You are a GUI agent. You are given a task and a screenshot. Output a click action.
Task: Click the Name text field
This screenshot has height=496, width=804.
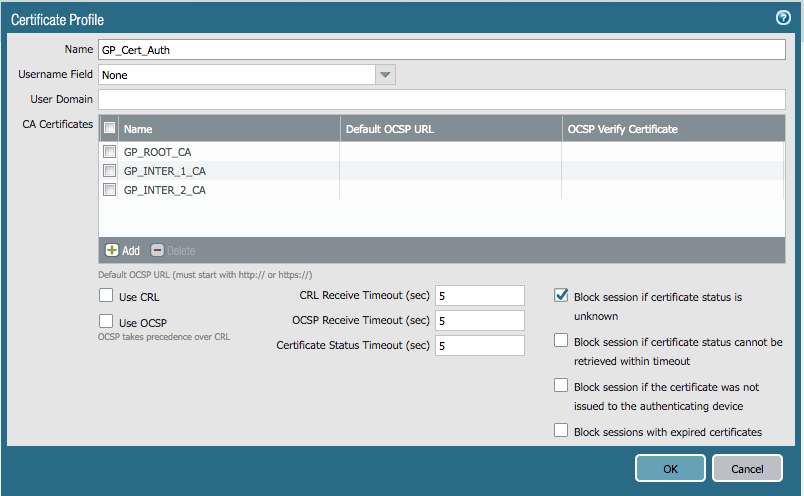point(441,50)
